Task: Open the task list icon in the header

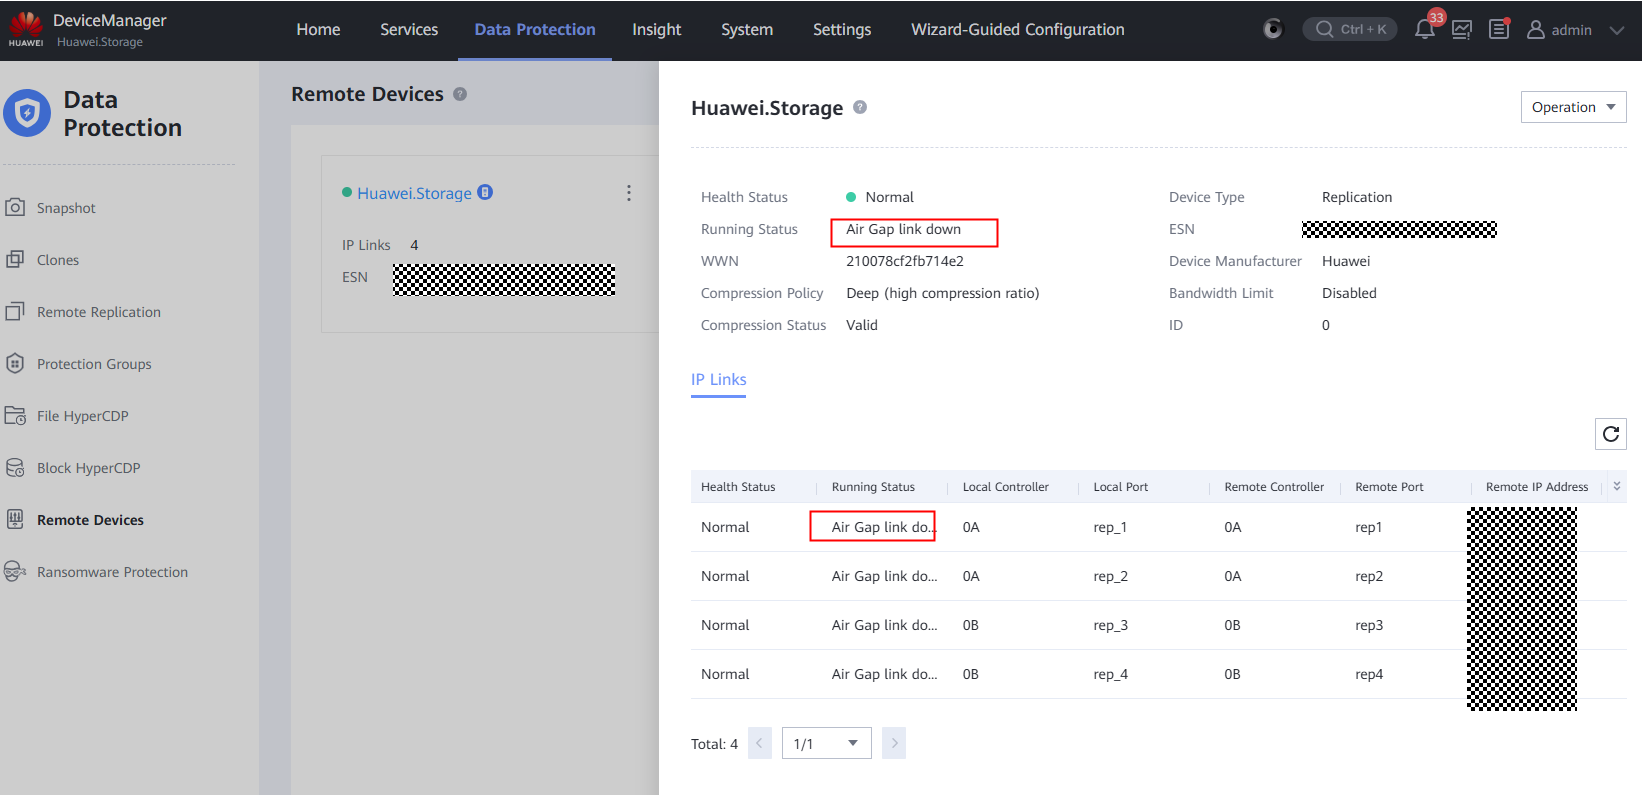Action: click(x=1499, y=29)
